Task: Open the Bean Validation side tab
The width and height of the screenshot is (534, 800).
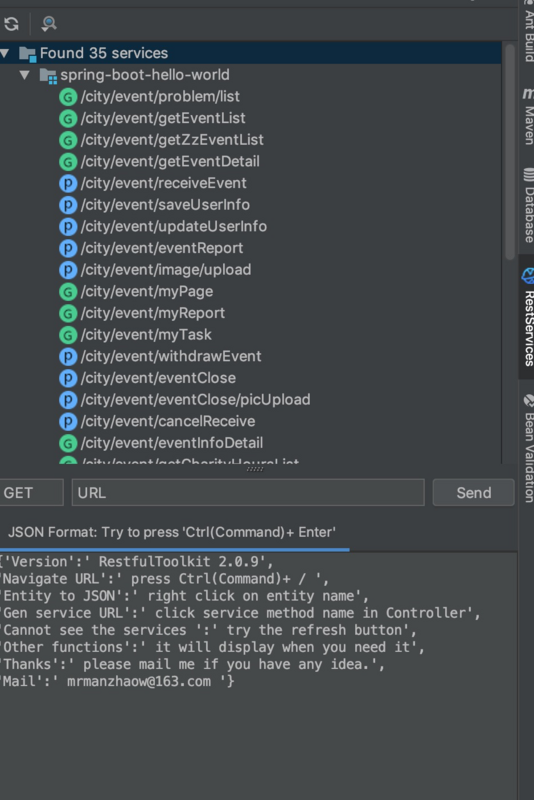Action: tap(529, 448)
